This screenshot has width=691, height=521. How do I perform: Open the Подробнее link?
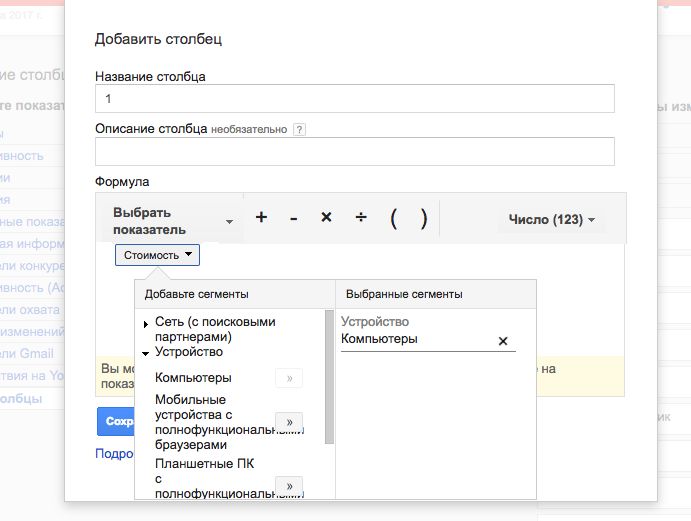click(x=114, y=454)
